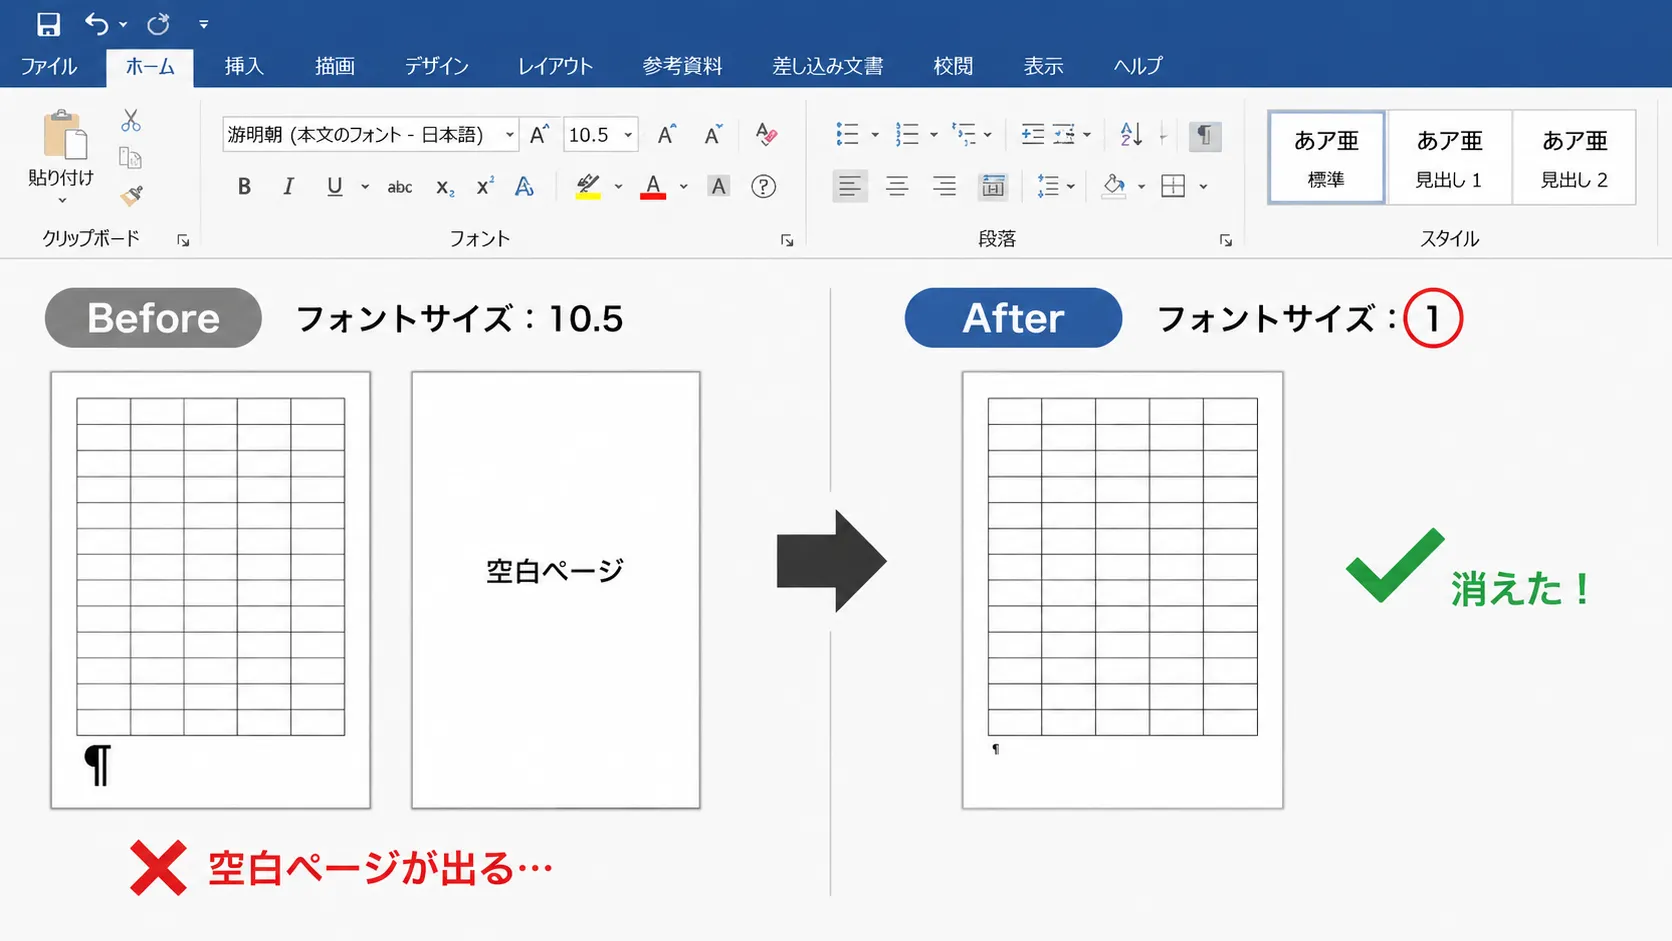This screenshot has width=1672, height=941.
Task: Expand the font size dropdown arrow
Action: click(628, 134)
